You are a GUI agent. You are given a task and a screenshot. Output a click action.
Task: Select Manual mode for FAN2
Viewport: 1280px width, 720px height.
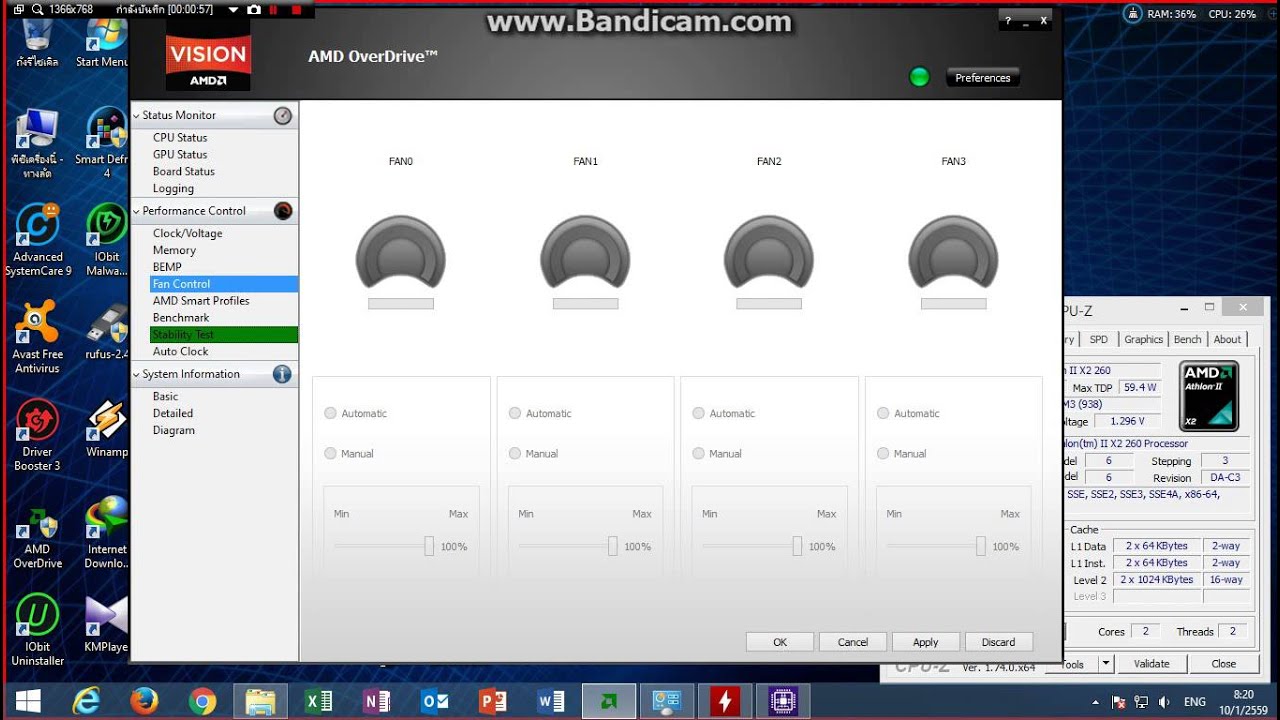pos(699,453)
